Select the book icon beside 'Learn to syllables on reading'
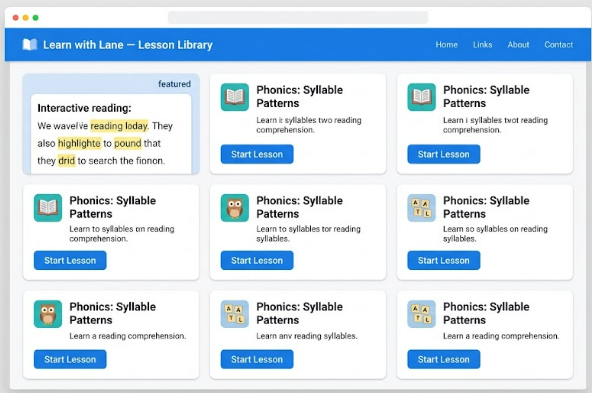Image resolution: width=592 pixels, height=393 pixels. [48, 208]
